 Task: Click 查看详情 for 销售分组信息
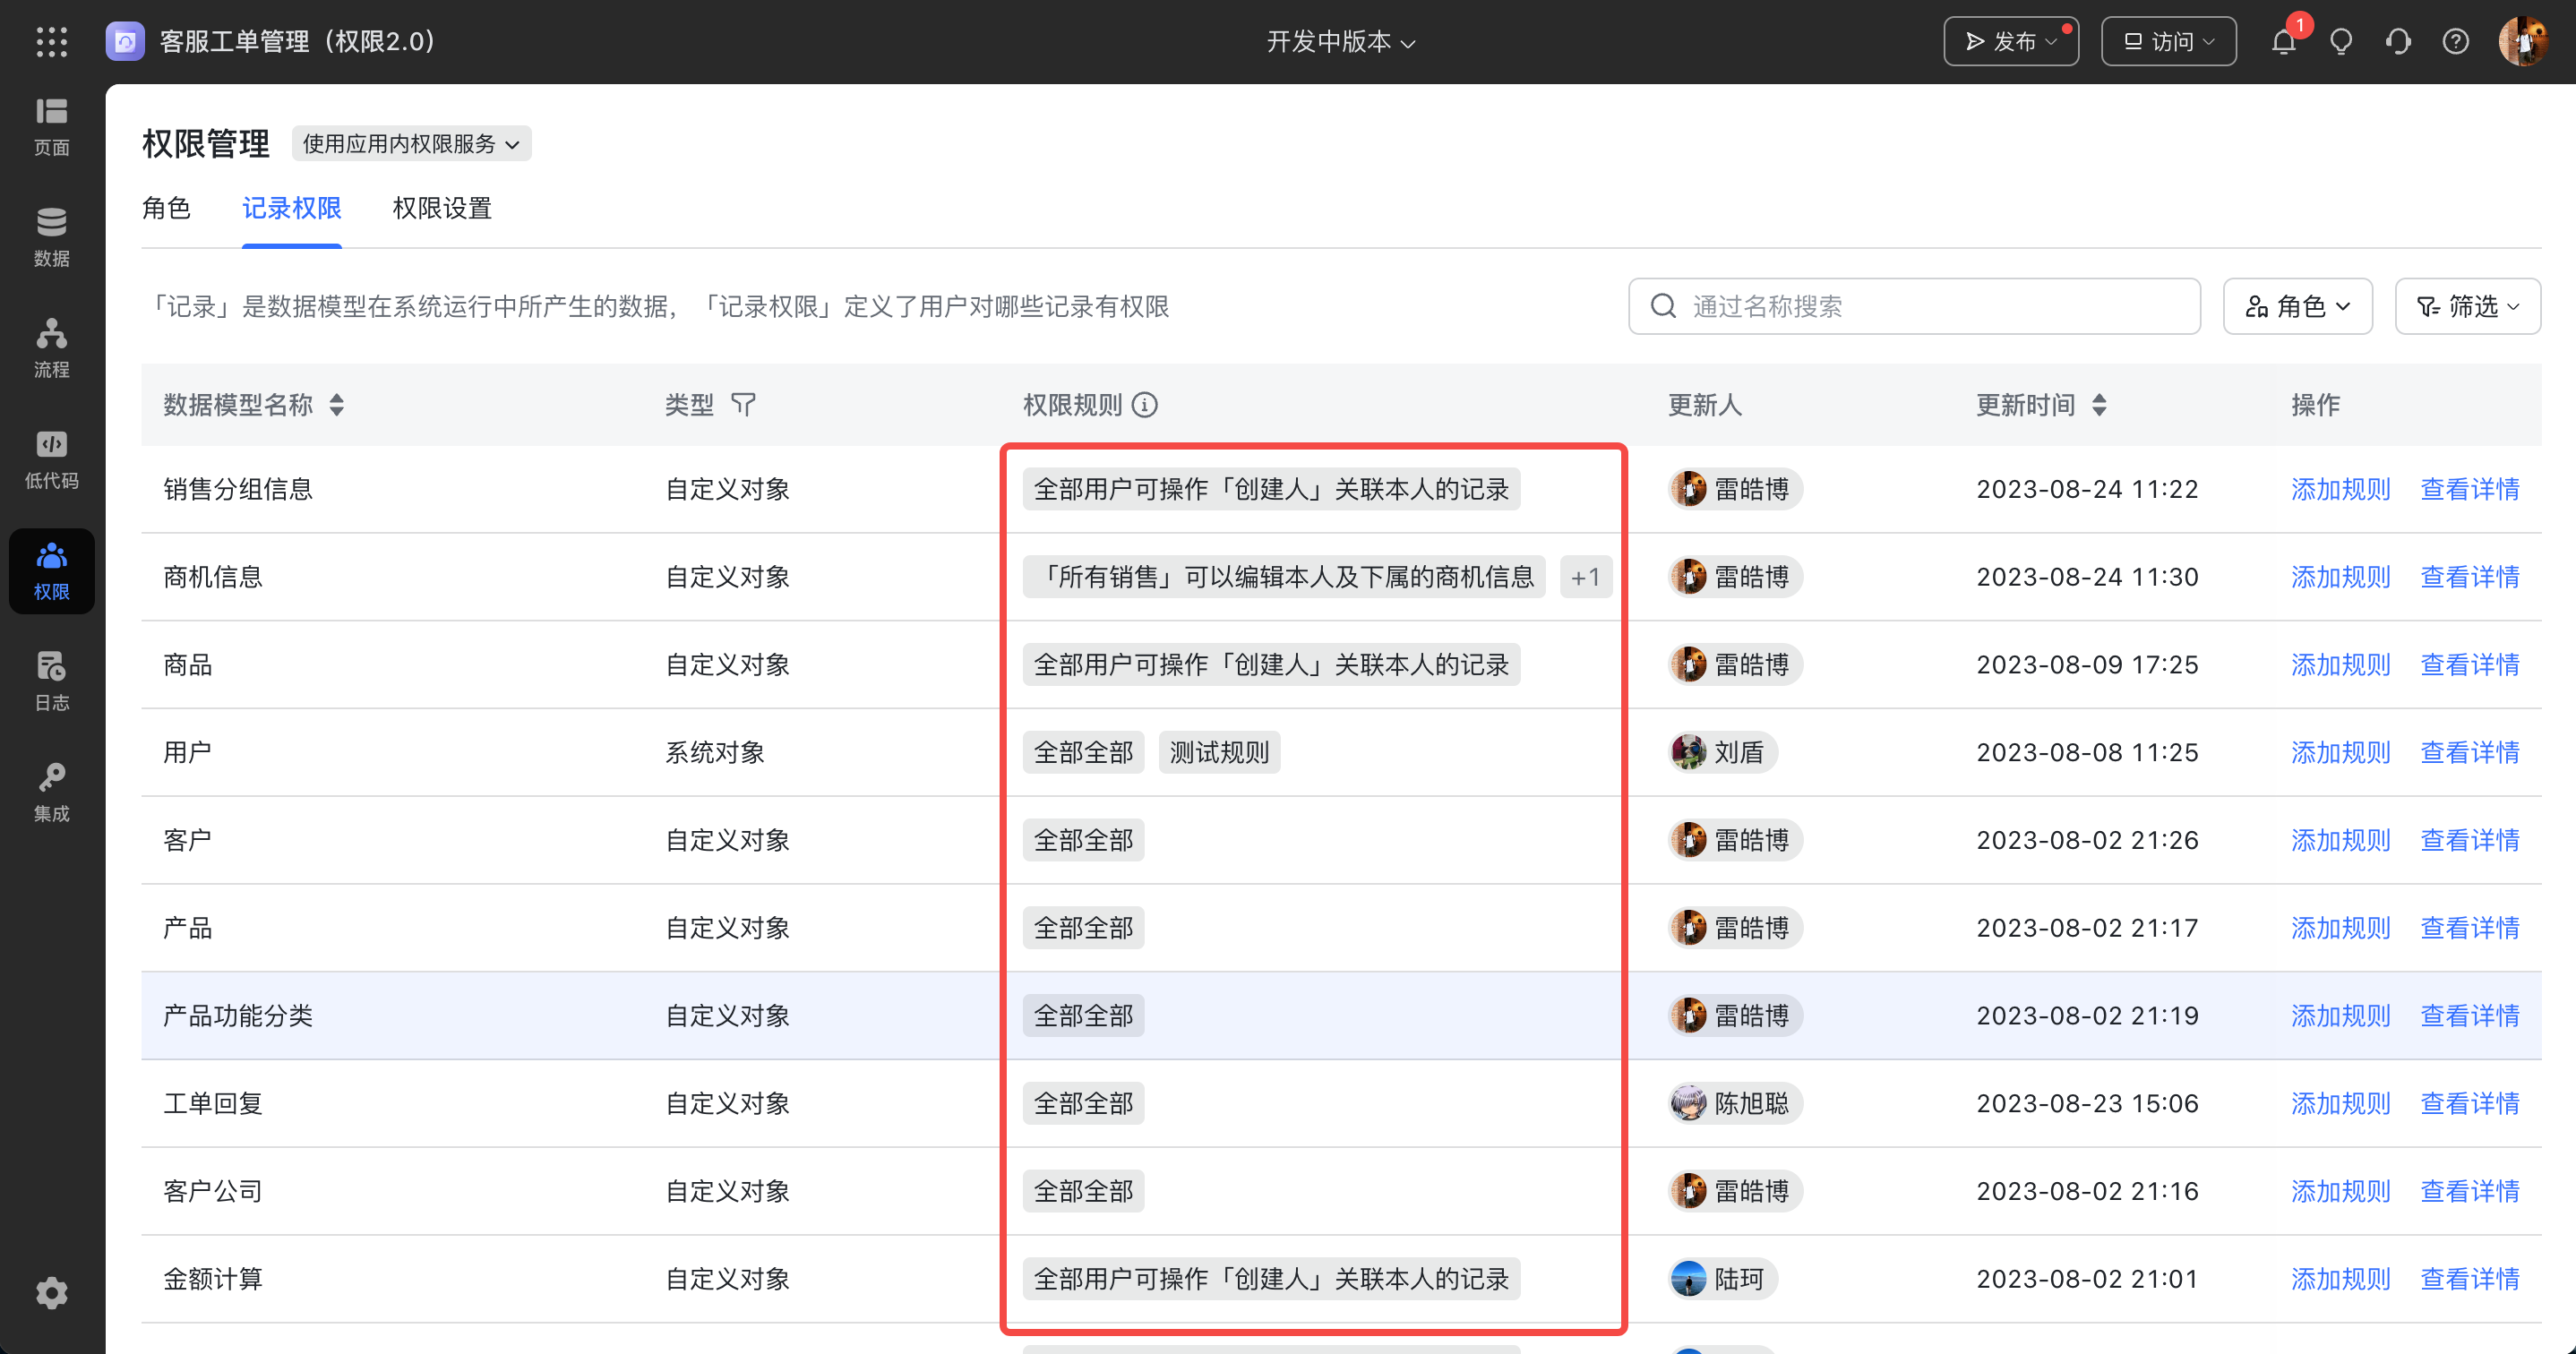pyautogui.click(x=2469, y=489)
